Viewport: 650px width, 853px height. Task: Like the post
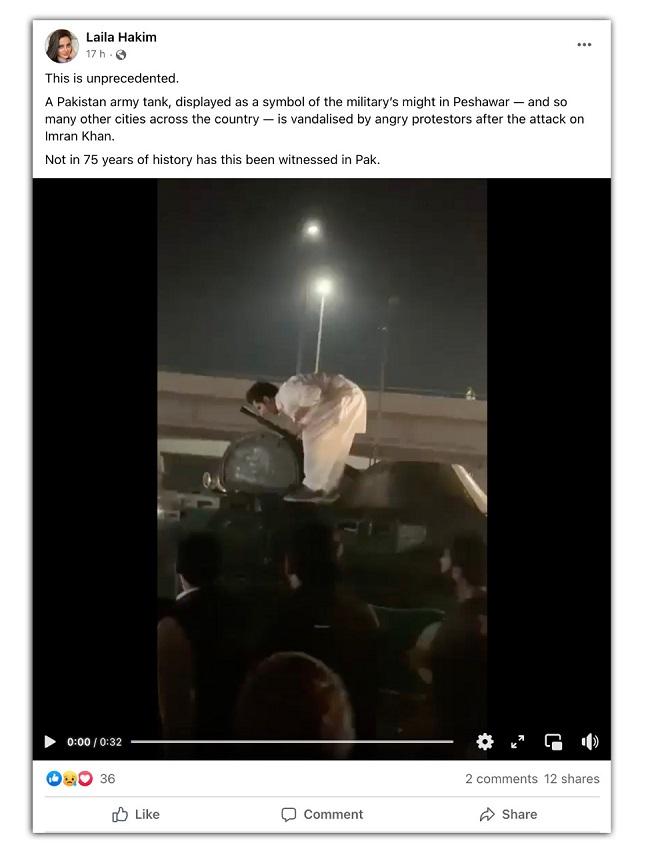(x=135, y=814)
